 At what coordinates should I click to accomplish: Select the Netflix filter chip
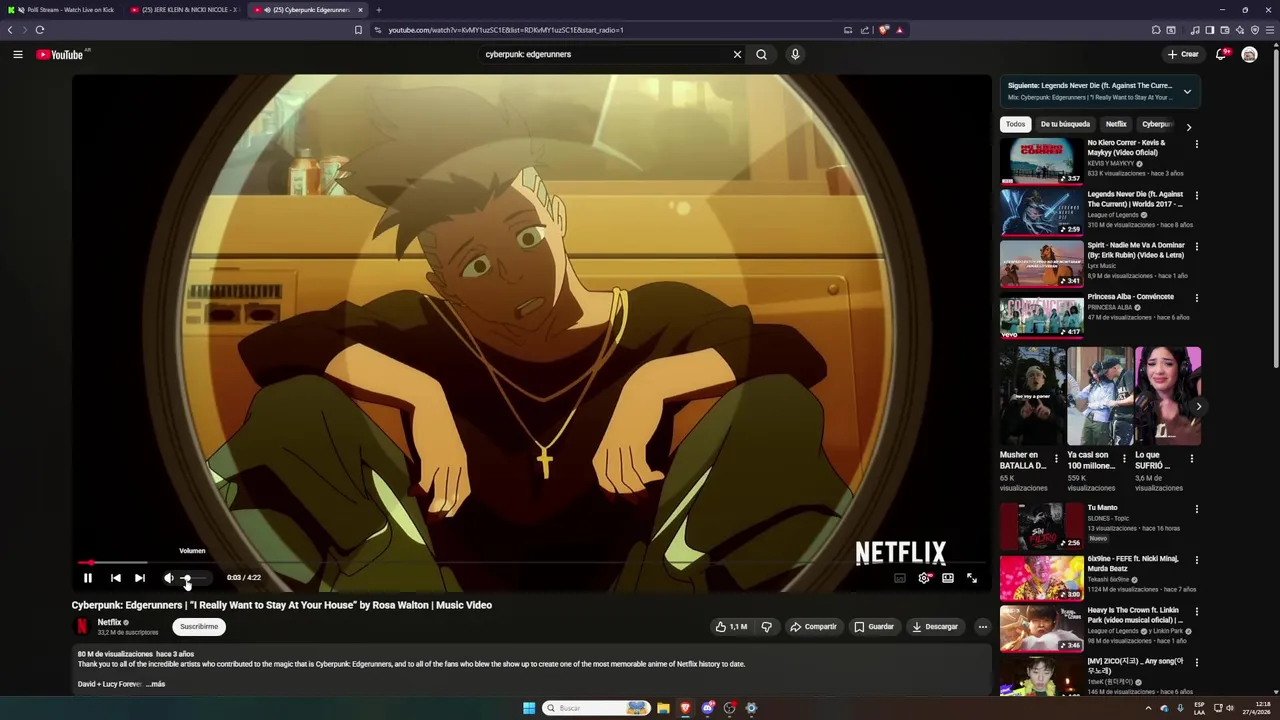click(x=1116, y=124)
